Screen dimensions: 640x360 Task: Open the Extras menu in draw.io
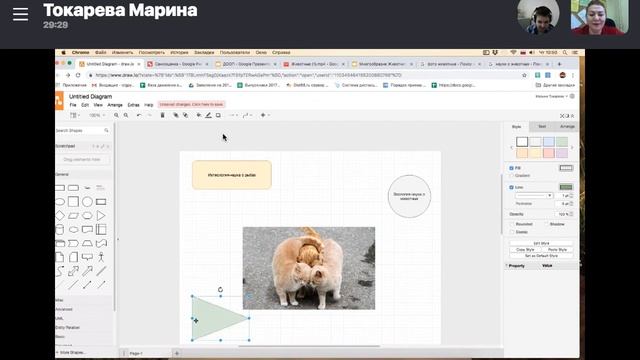pyautogui.click(x=133, y=105)
